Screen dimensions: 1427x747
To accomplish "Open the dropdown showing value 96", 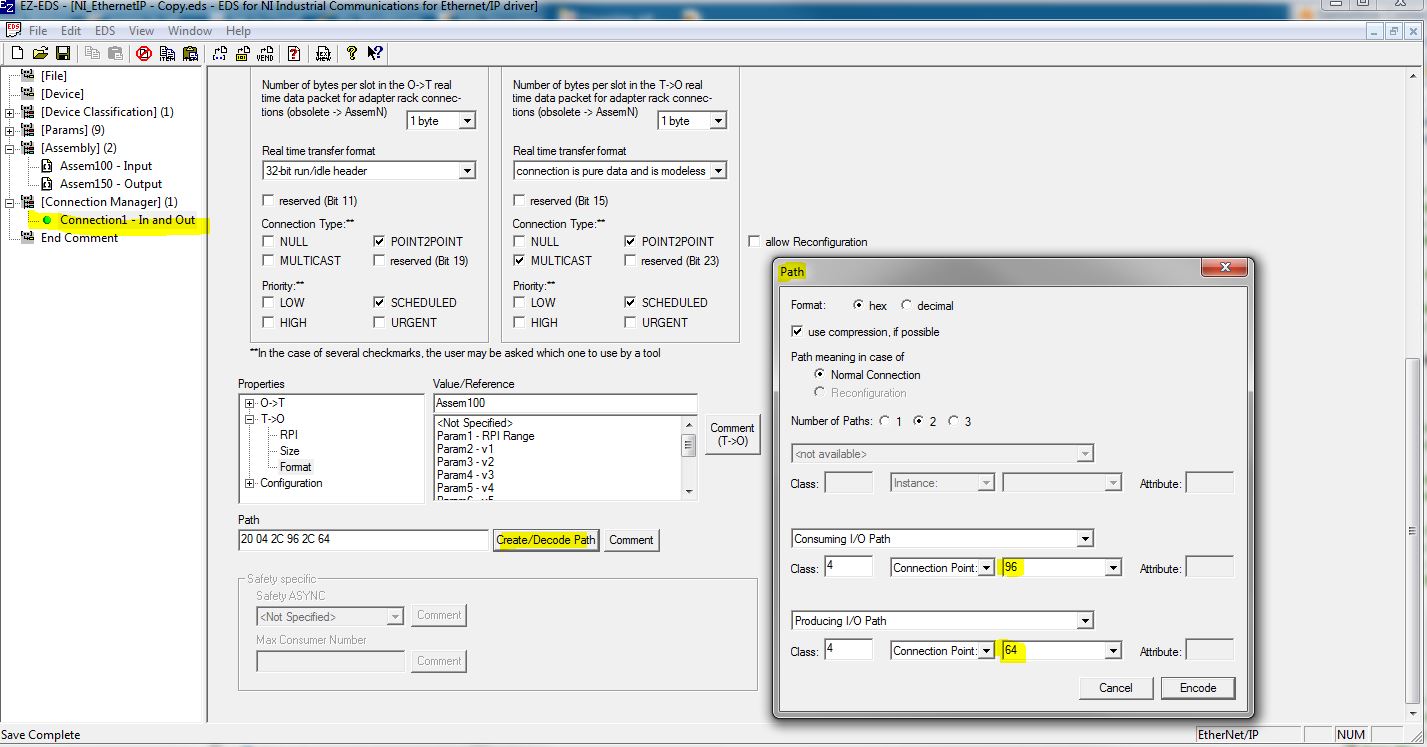I will click(x=1112, y=568).
